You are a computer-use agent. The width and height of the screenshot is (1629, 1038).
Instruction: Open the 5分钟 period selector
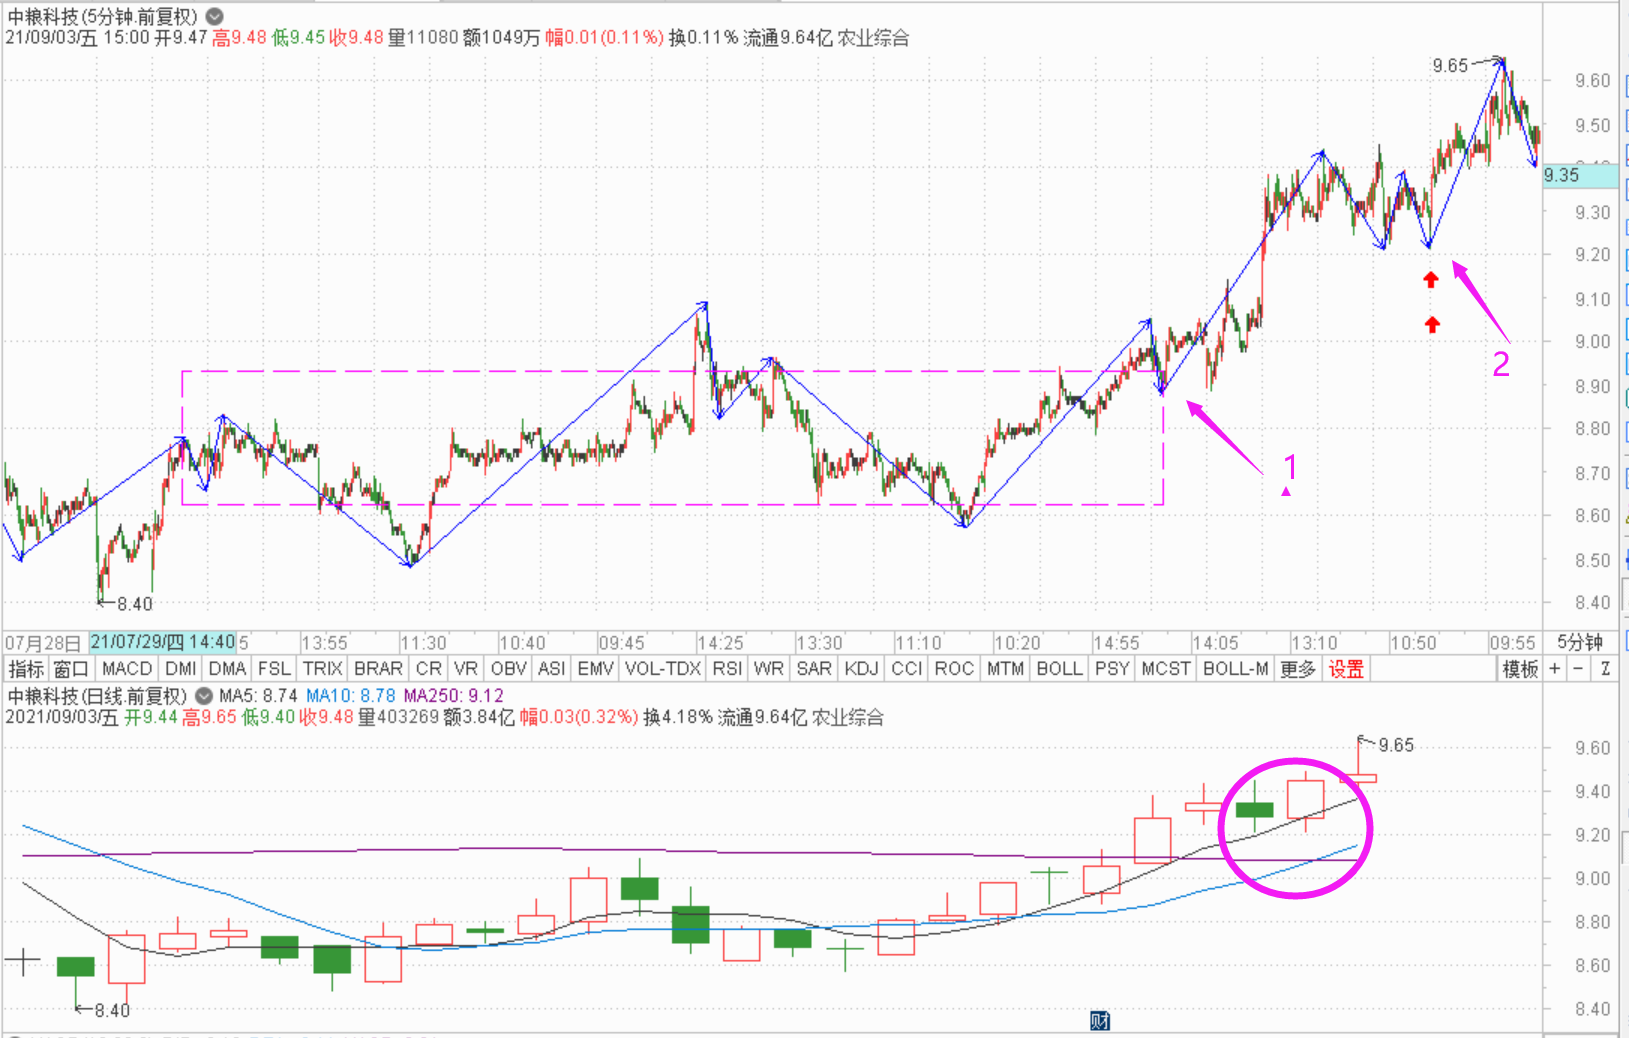pyautogui.click(x=1579, y=642)
